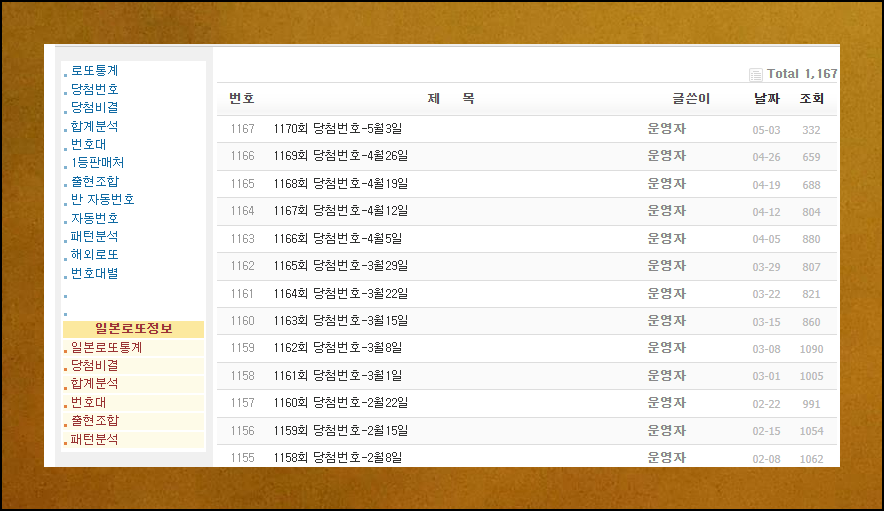Open 해외로또 in the sidebar
The width and height of the screenshot is (884, 511).
point(94,254)
